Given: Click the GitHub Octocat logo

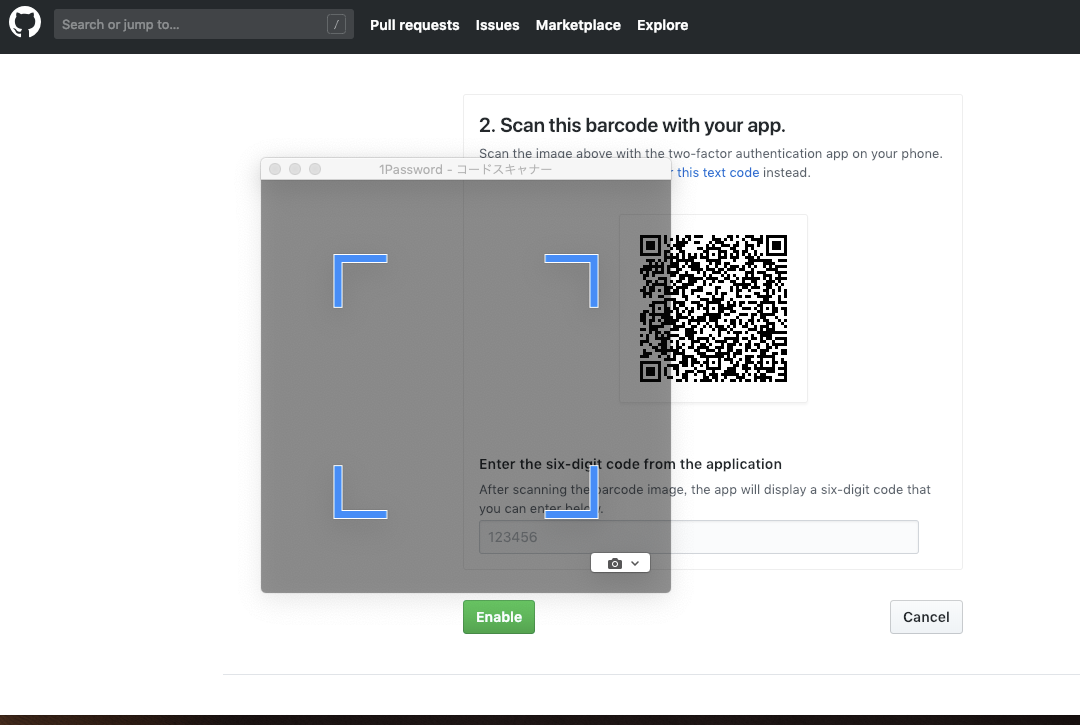Looking at the screenshot, I should pyautogui.click(x=25, y=24).
